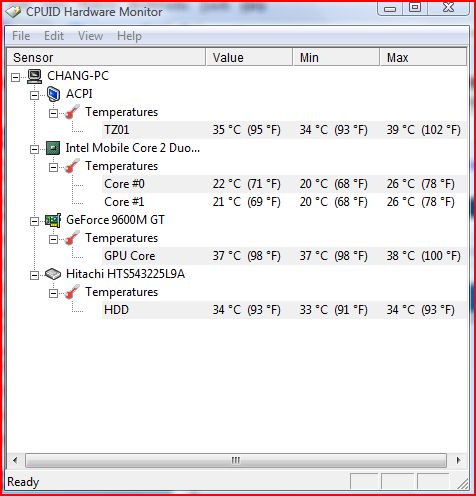
Task: Click TZ01 value 35 °C (95 °F)
Action: 247,130
